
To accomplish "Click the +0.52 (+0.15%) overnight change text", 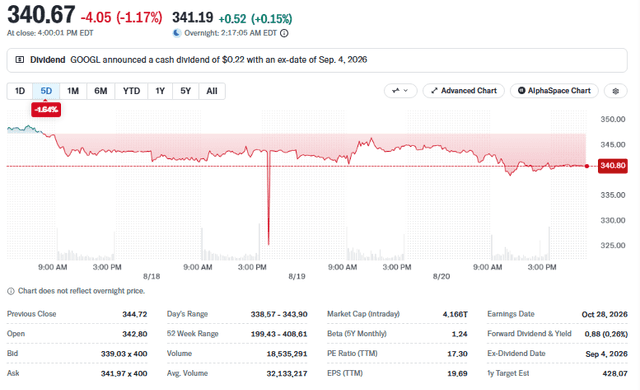I will (x=256, y=19).
